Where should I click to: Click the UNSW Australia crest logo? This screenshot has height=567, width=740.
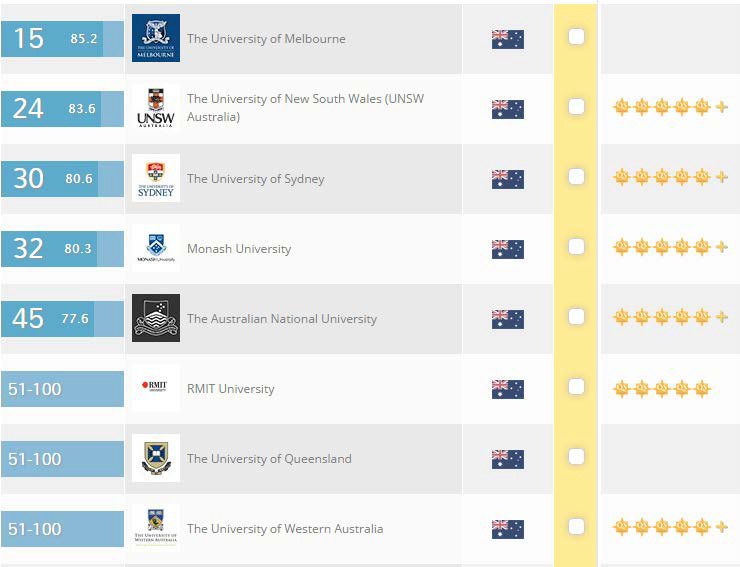click(x=156, y=108)
